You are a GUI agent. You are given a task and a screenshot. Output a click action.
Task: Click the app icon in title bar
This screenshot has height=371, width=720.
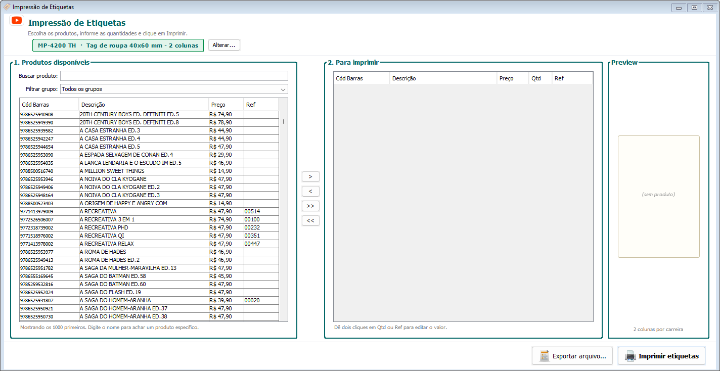click(x=6, y=7)
